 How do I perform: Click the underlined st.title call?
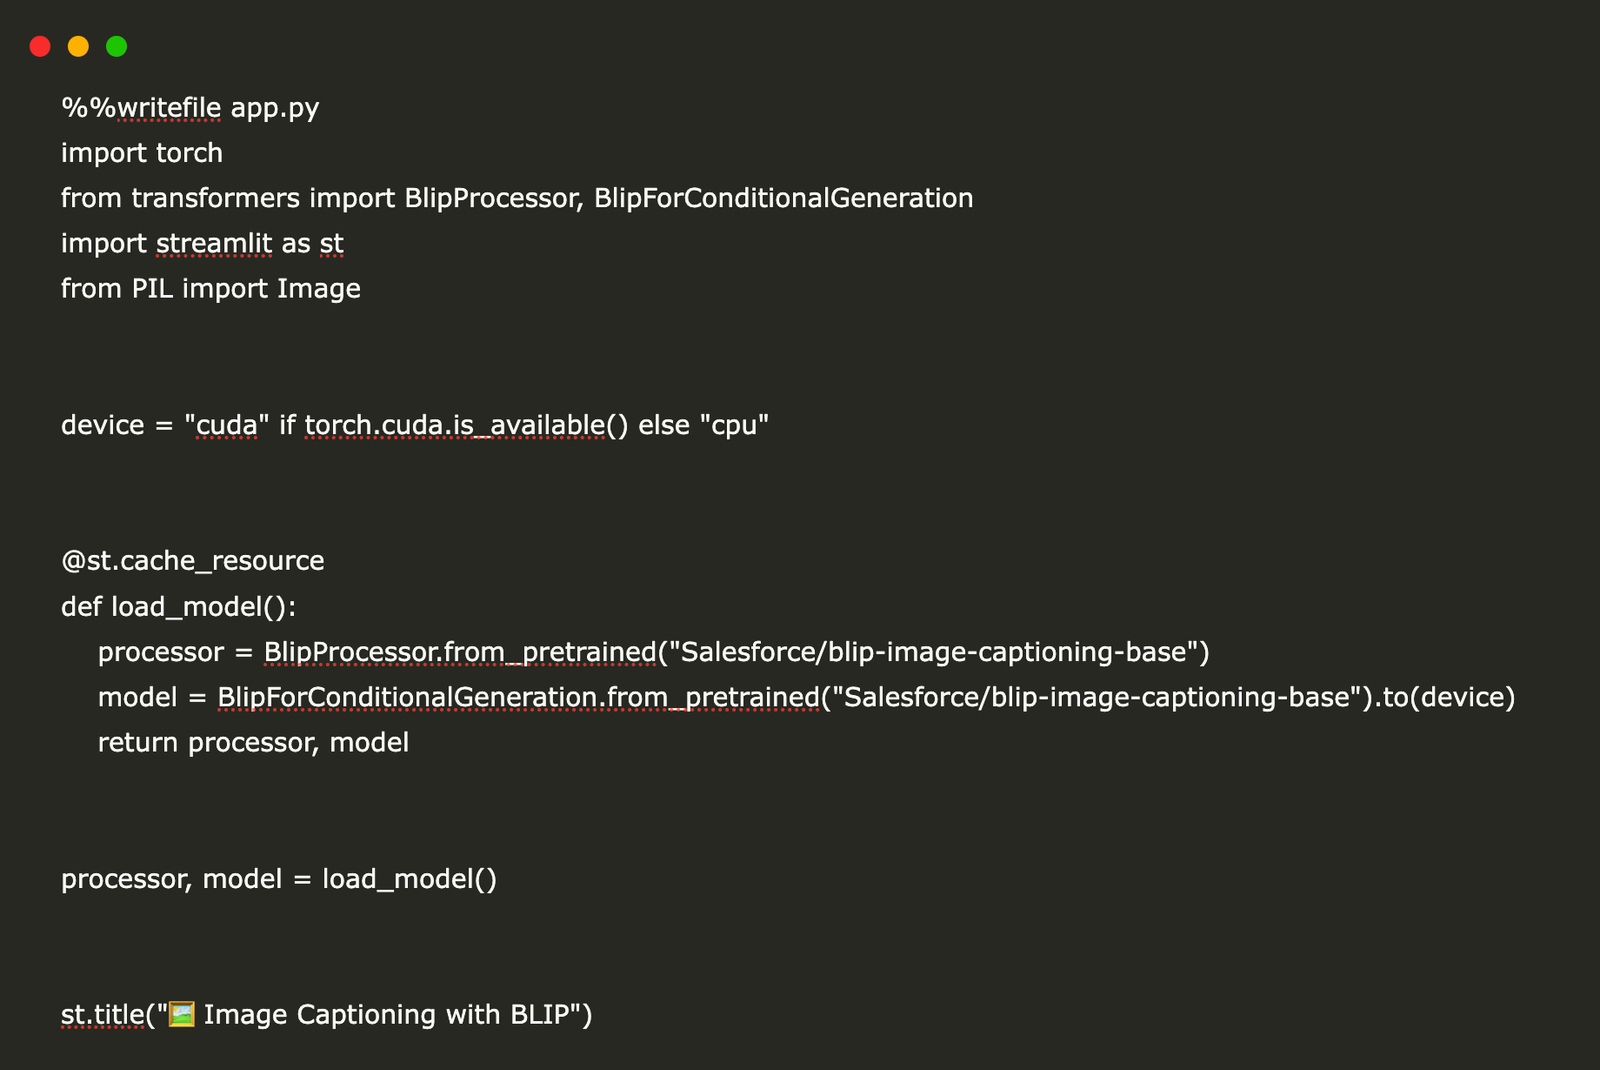(x=103, y=1014)
